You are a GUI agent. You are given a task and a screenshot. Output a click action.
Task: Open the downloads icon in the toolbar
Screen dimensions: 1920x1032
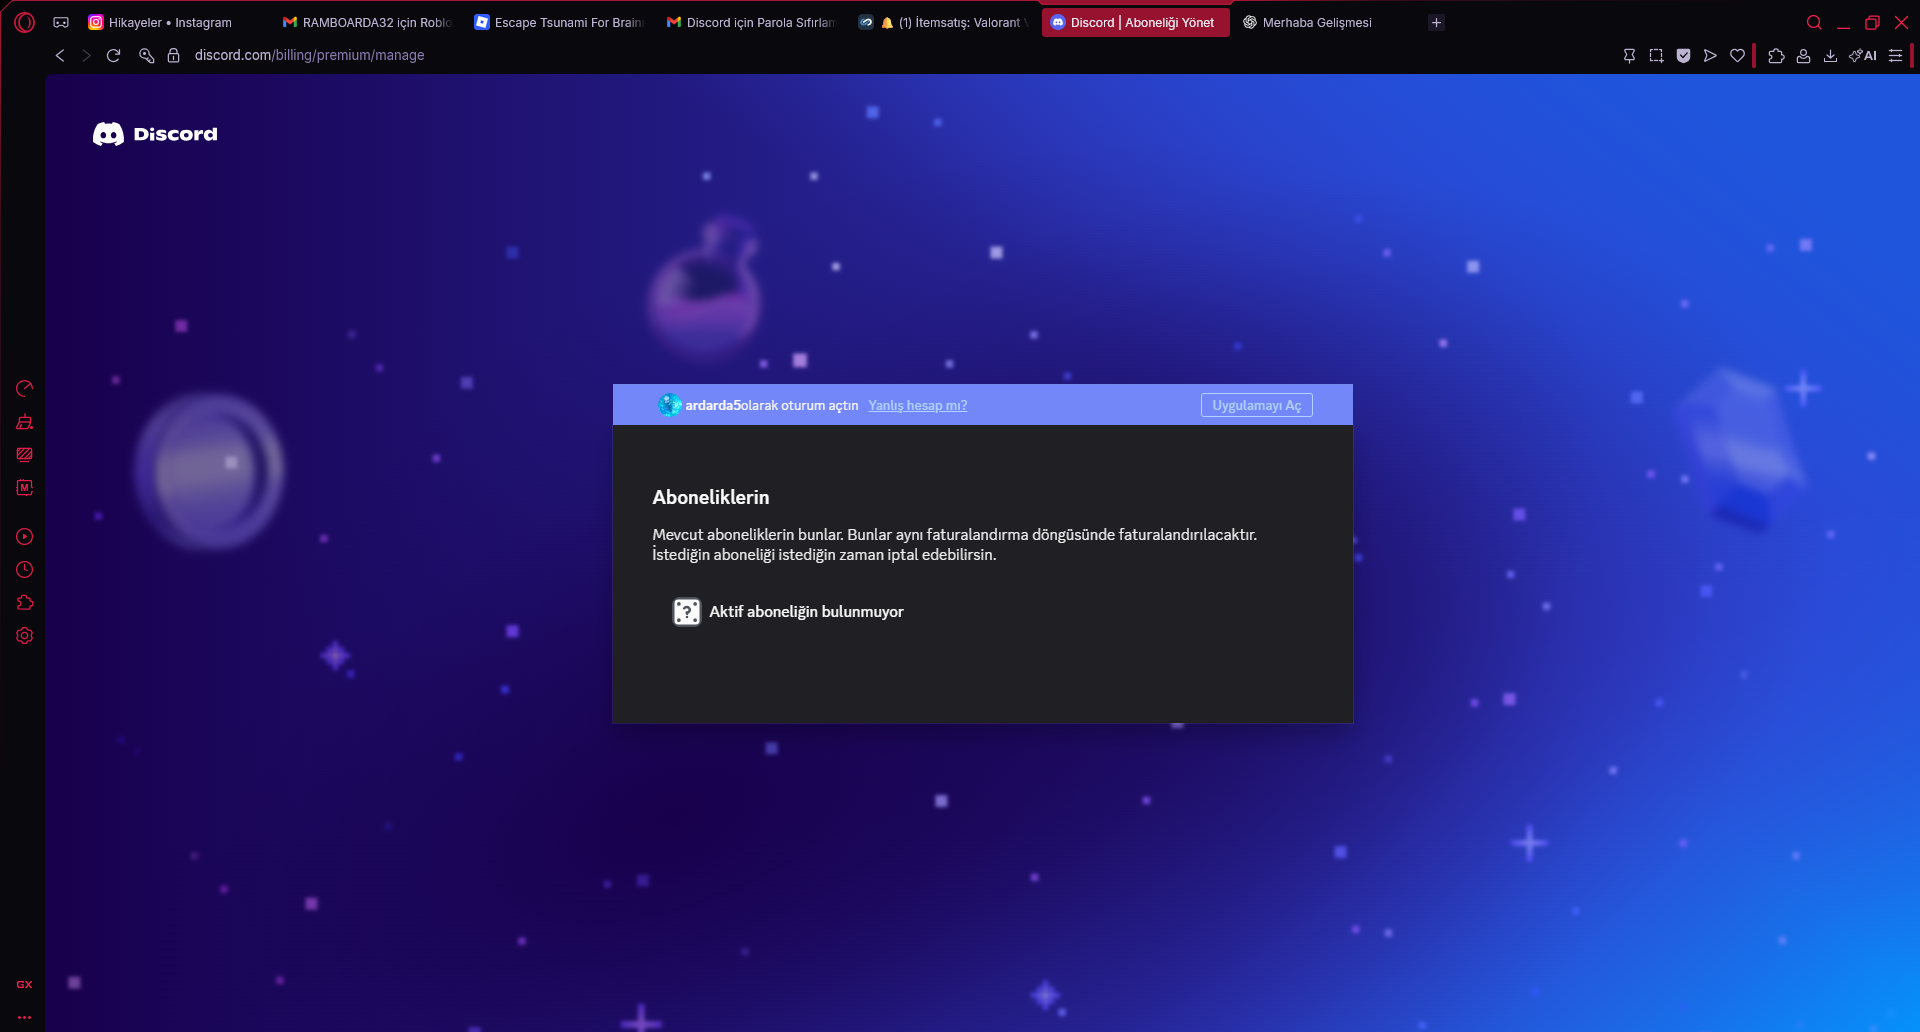pyautogui.click(x=1830, y=56)
